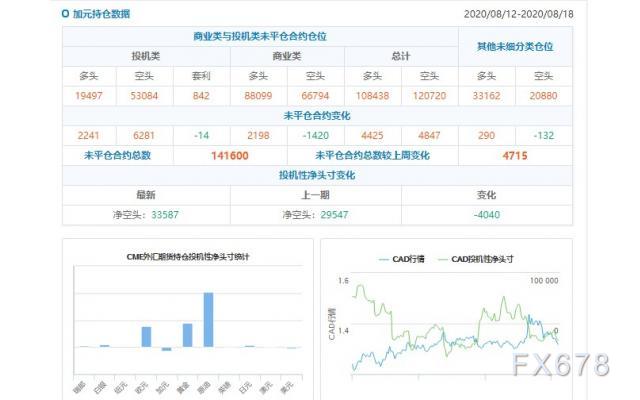Image resolution: width=640 pixels, height=400 pixels.
Task: Click the 未平仓合约总数 label
Action: pos(118,156)
